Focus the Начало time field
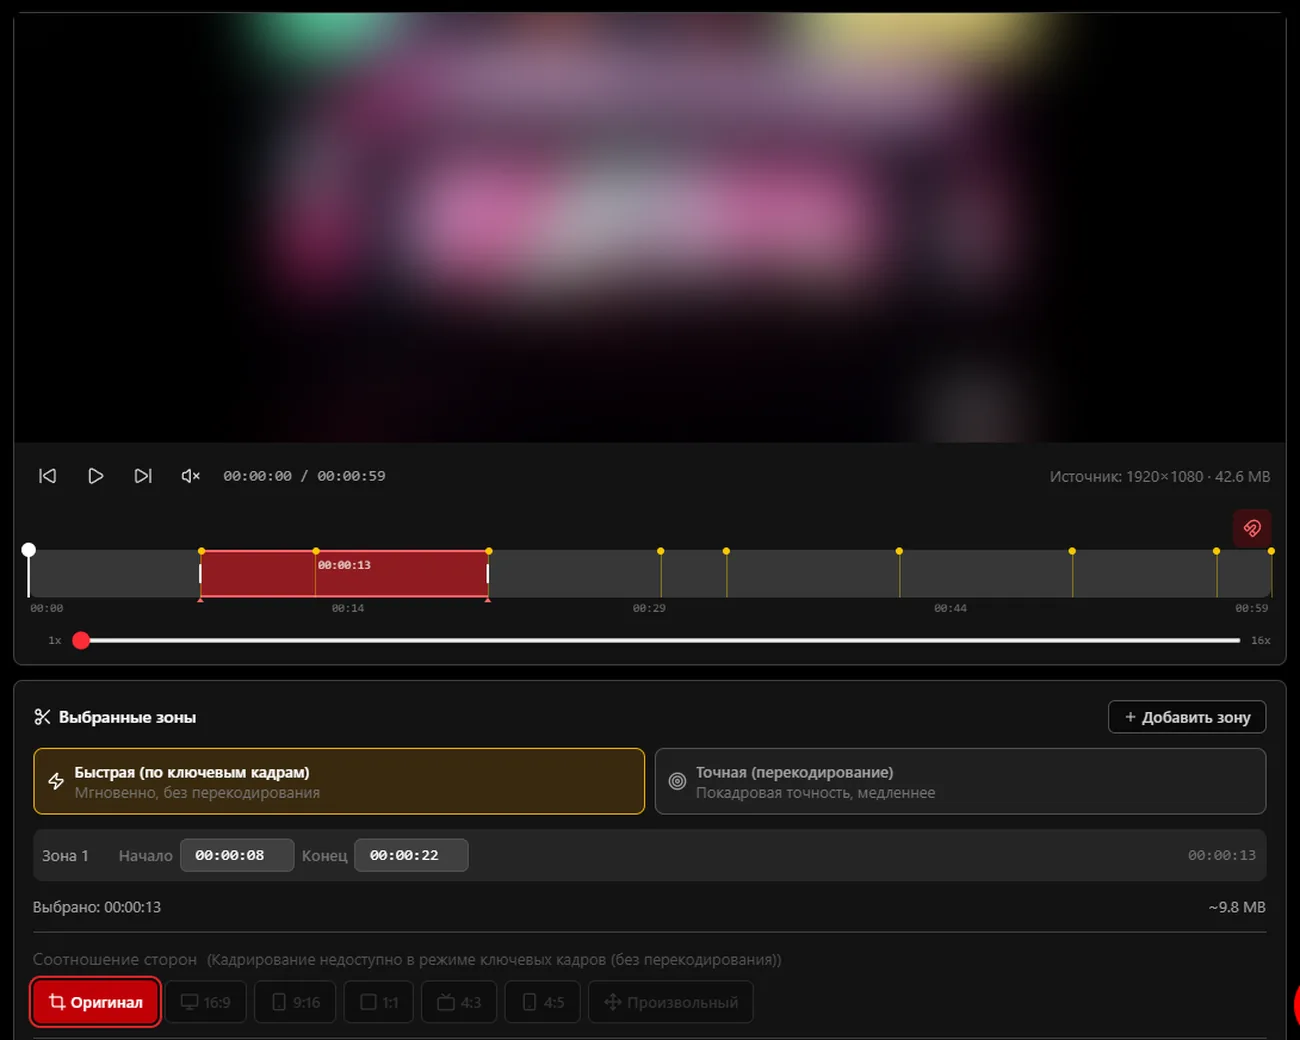Image resolution: width=1300 pixels, height=1040 pixels. point(237,855)
